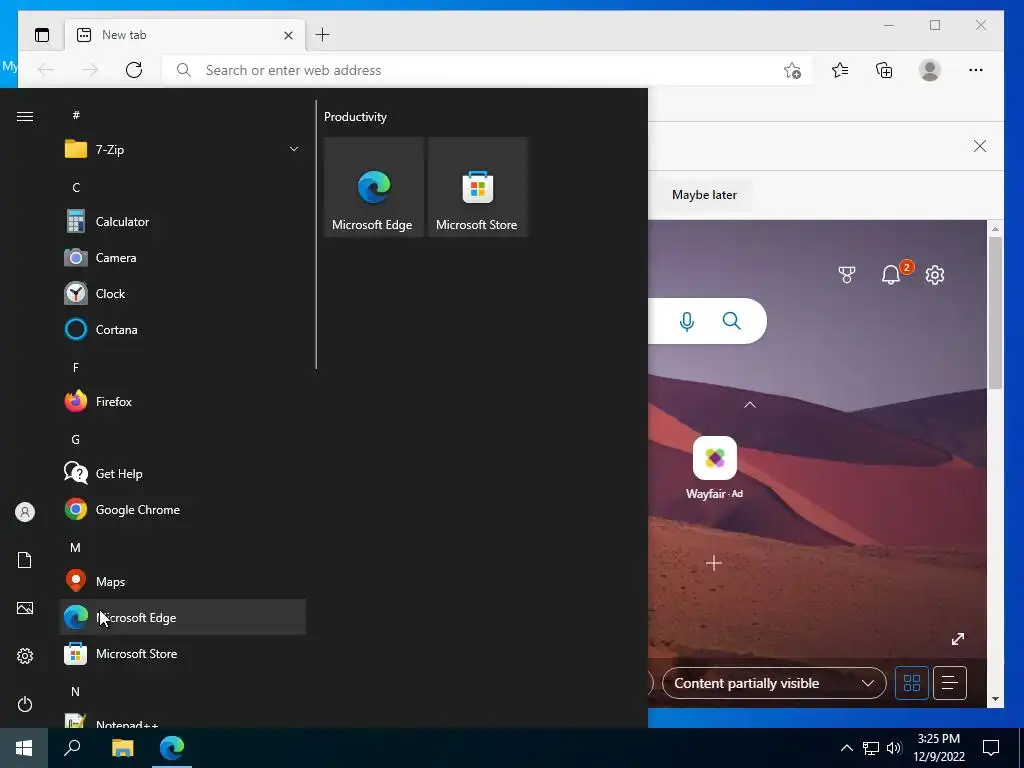Launch Google Chrome from app list
1024x768 pixels.
(x=183, y=509)
